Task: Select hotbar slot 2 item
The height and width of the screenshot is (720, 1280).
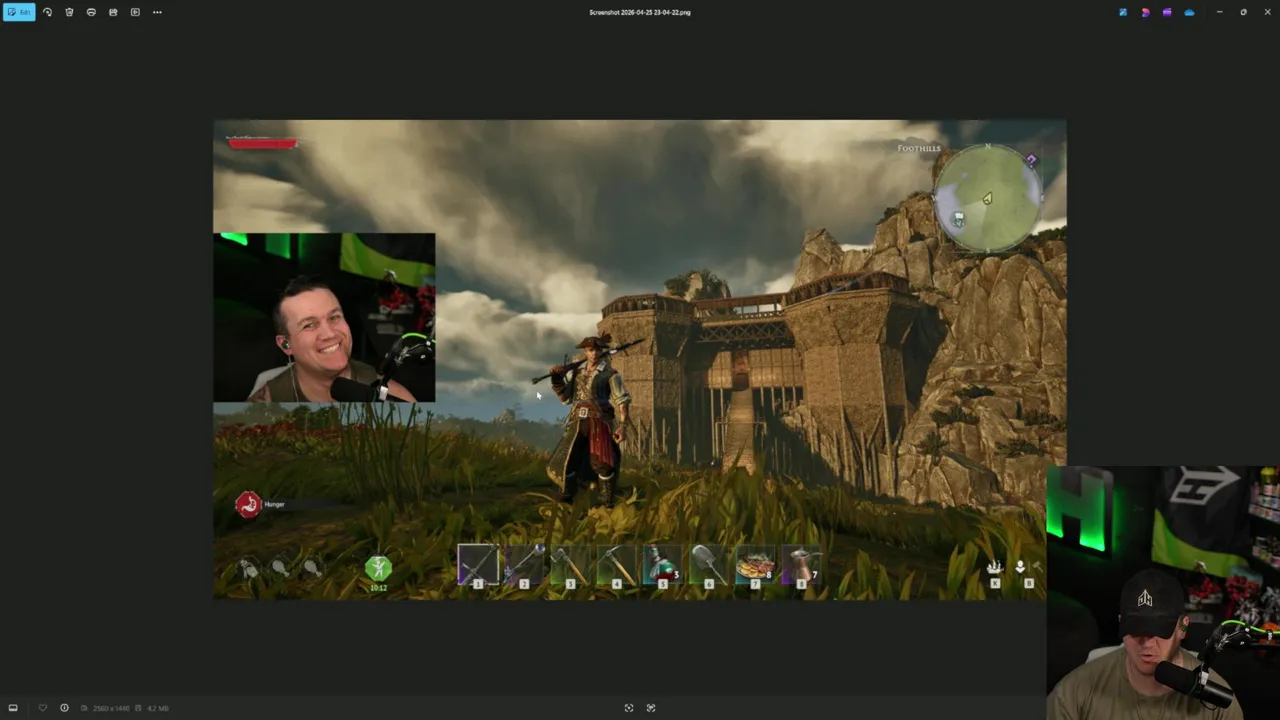Action: [x=524, y=566]
